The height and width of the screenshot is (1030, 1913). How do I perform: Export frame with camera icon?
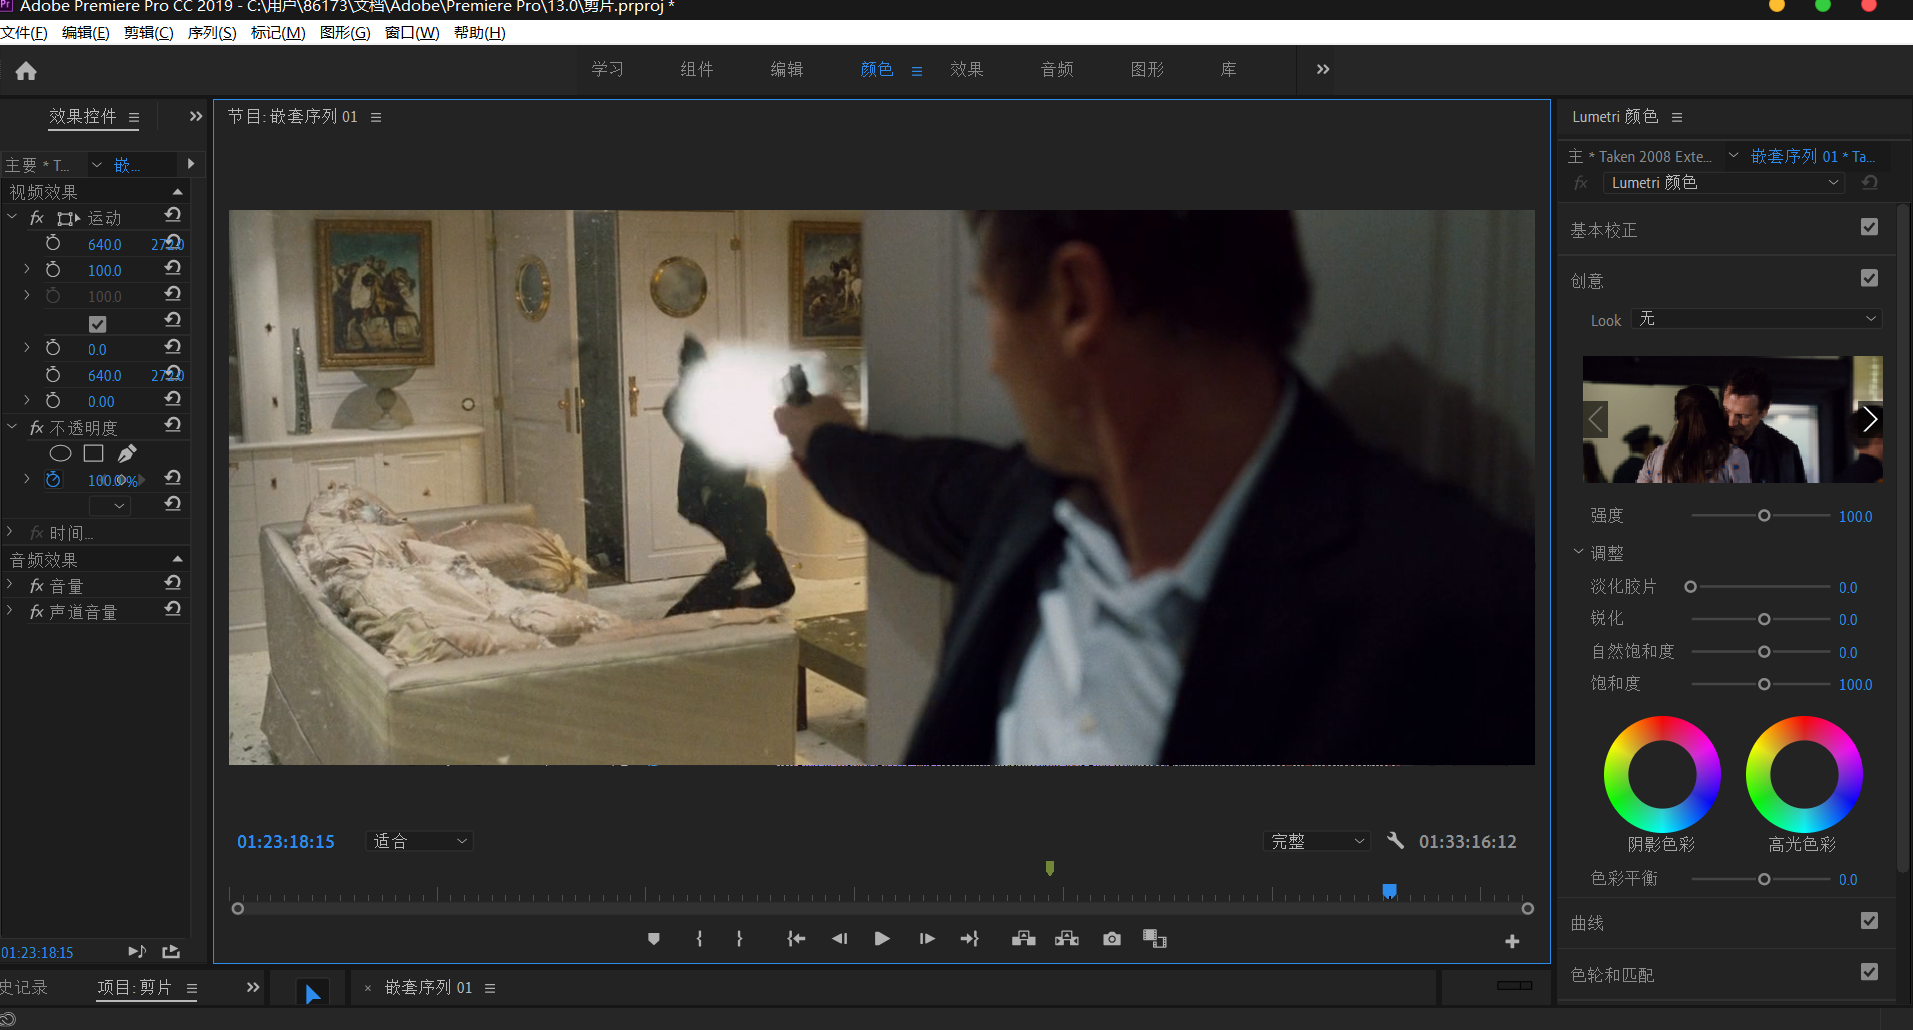(x=1111, y=939)
